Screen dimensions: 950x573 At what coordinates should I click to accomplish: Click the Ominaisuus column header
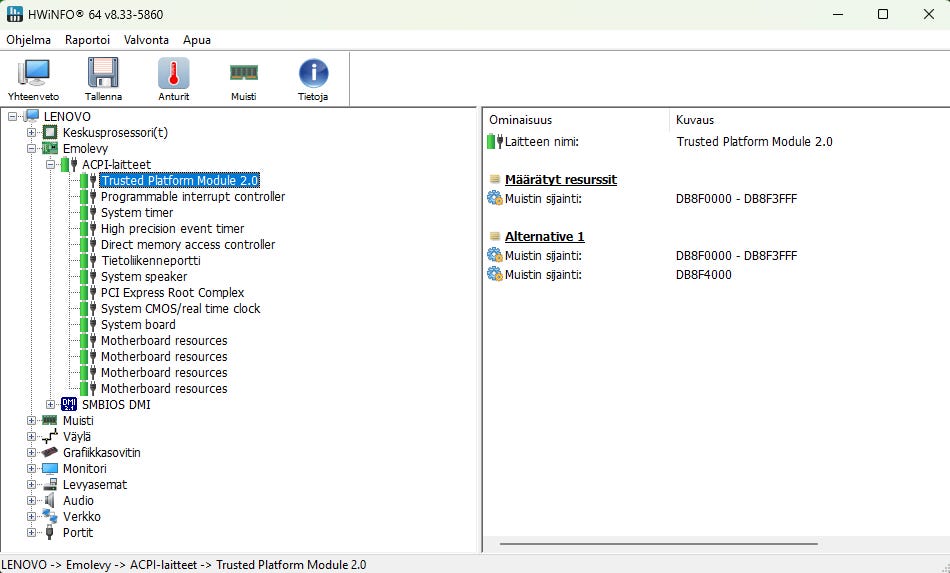pyautogui.click(x=520, y=120)
